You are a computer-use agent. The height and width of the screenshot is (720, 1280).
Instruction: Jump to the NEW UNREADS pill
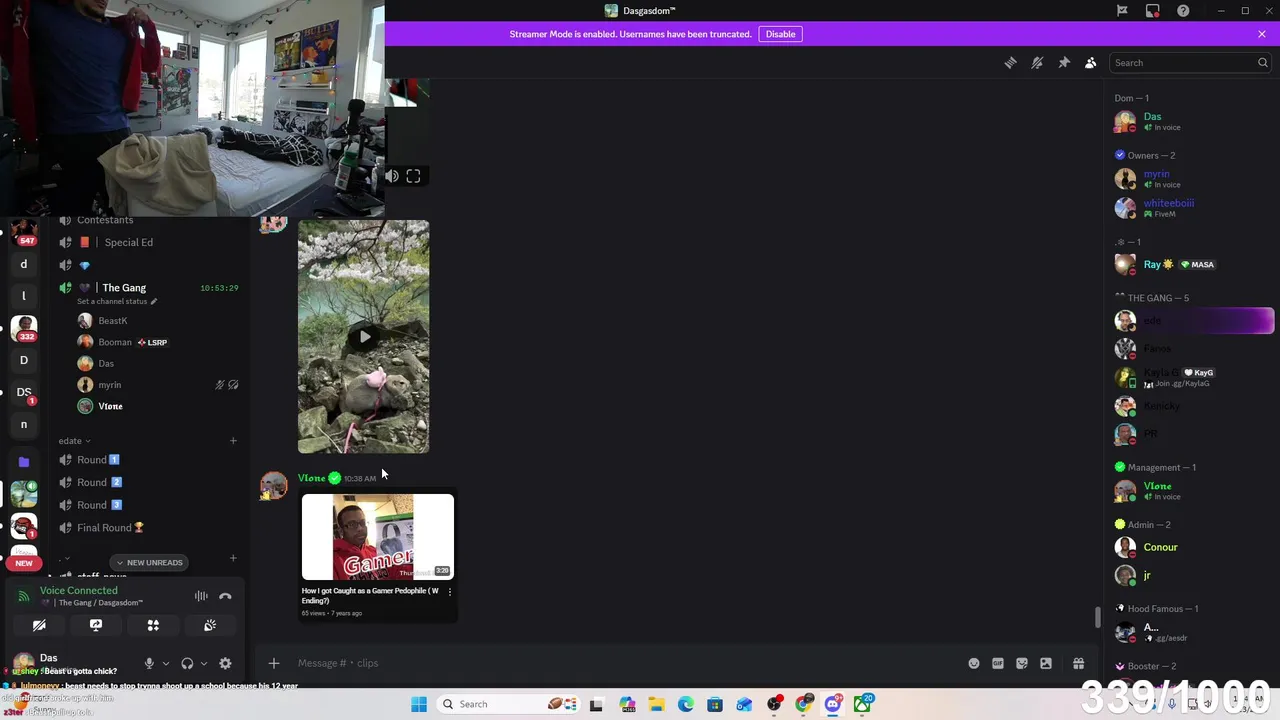point(149,562)
